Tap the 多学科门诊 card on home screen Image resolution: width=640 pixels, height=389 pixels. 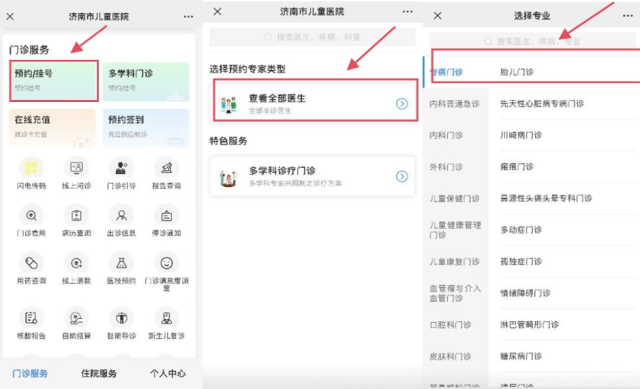click(146, 82)
